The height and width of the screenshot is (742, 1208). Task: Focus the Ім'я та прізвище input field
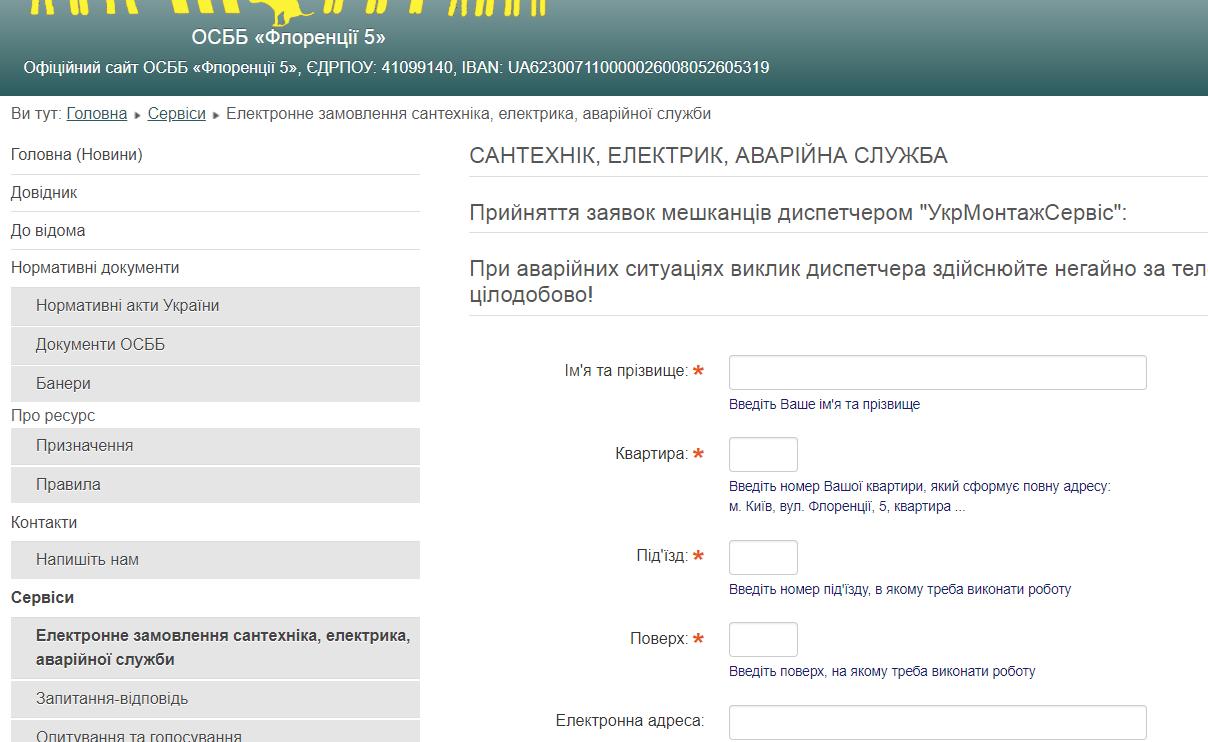[x=938, y=372]
